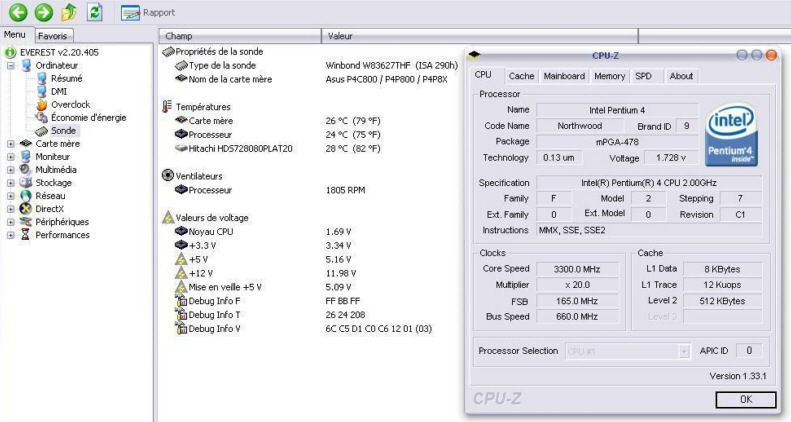Click the Performances hourglass icon
Screen dimensions: 791x422
click(25, 234)
